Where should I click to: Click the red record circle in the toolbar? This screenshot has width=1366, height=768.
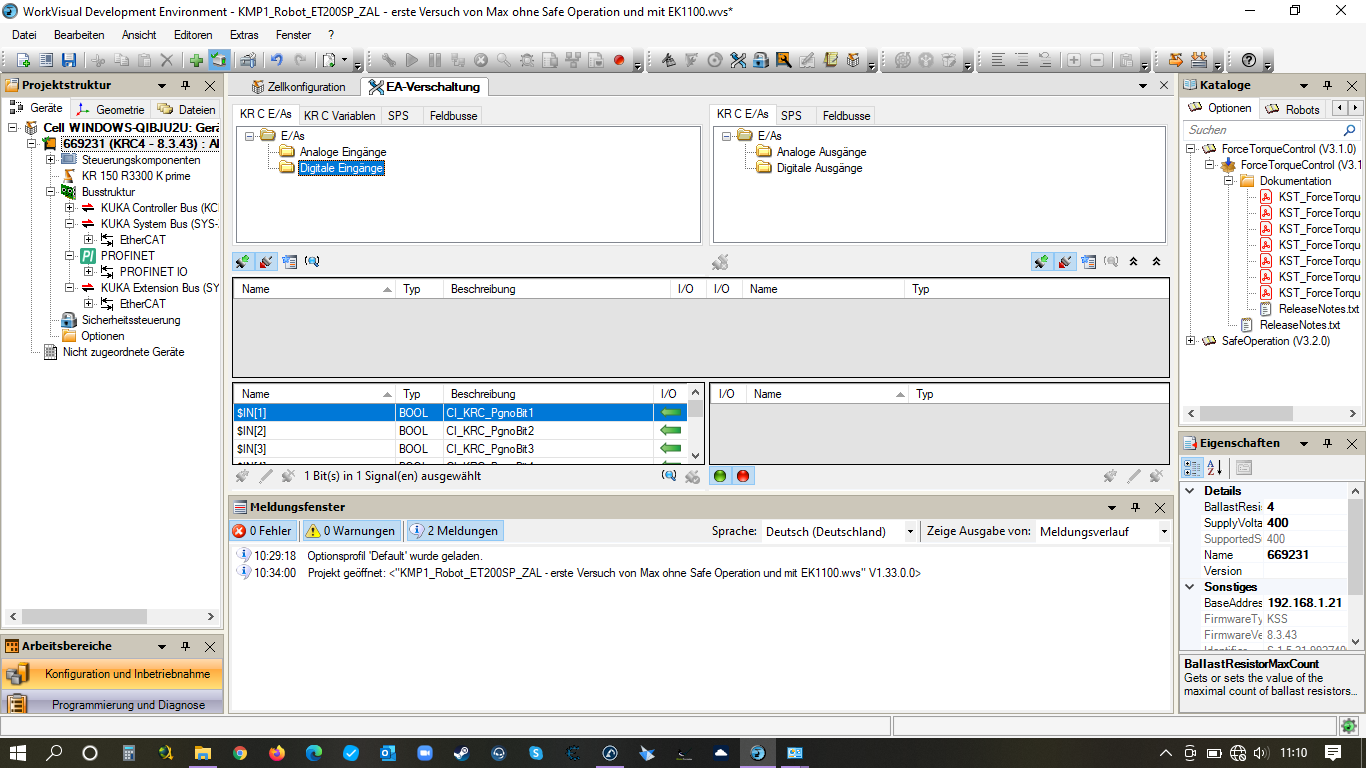[x=619, y=60]
